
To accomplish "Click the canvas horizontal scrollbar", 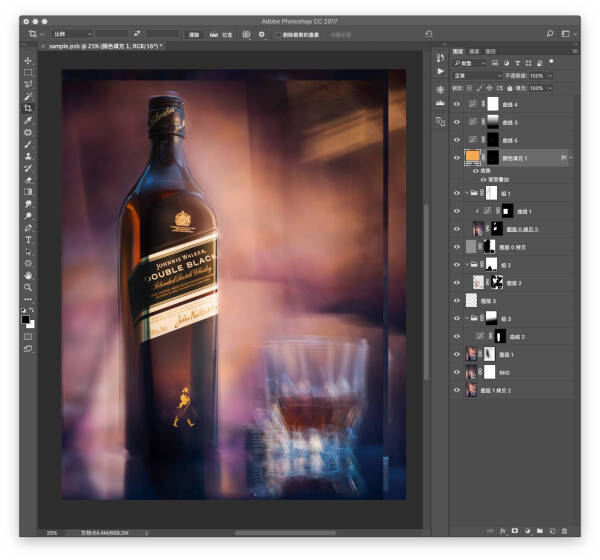I will pos(285,532).
